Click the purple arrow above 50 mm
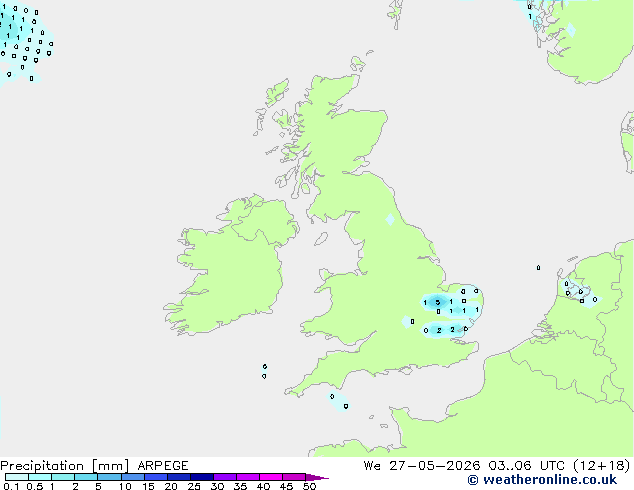 [317, 477]
